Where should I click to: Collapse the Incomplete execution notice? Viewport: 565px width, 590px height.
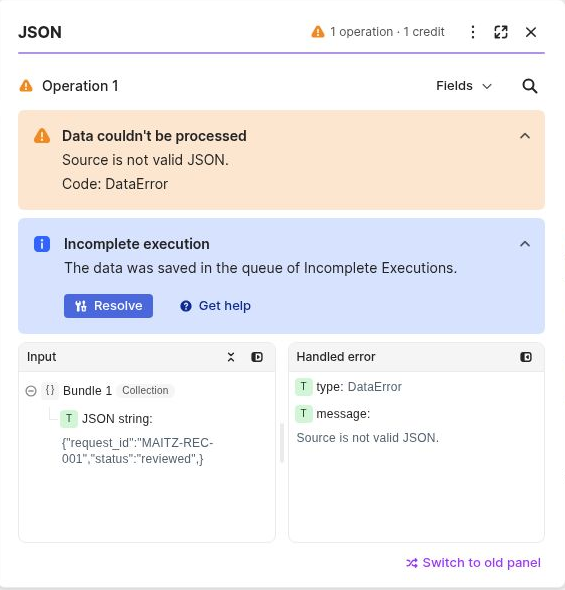click(525, 244)
